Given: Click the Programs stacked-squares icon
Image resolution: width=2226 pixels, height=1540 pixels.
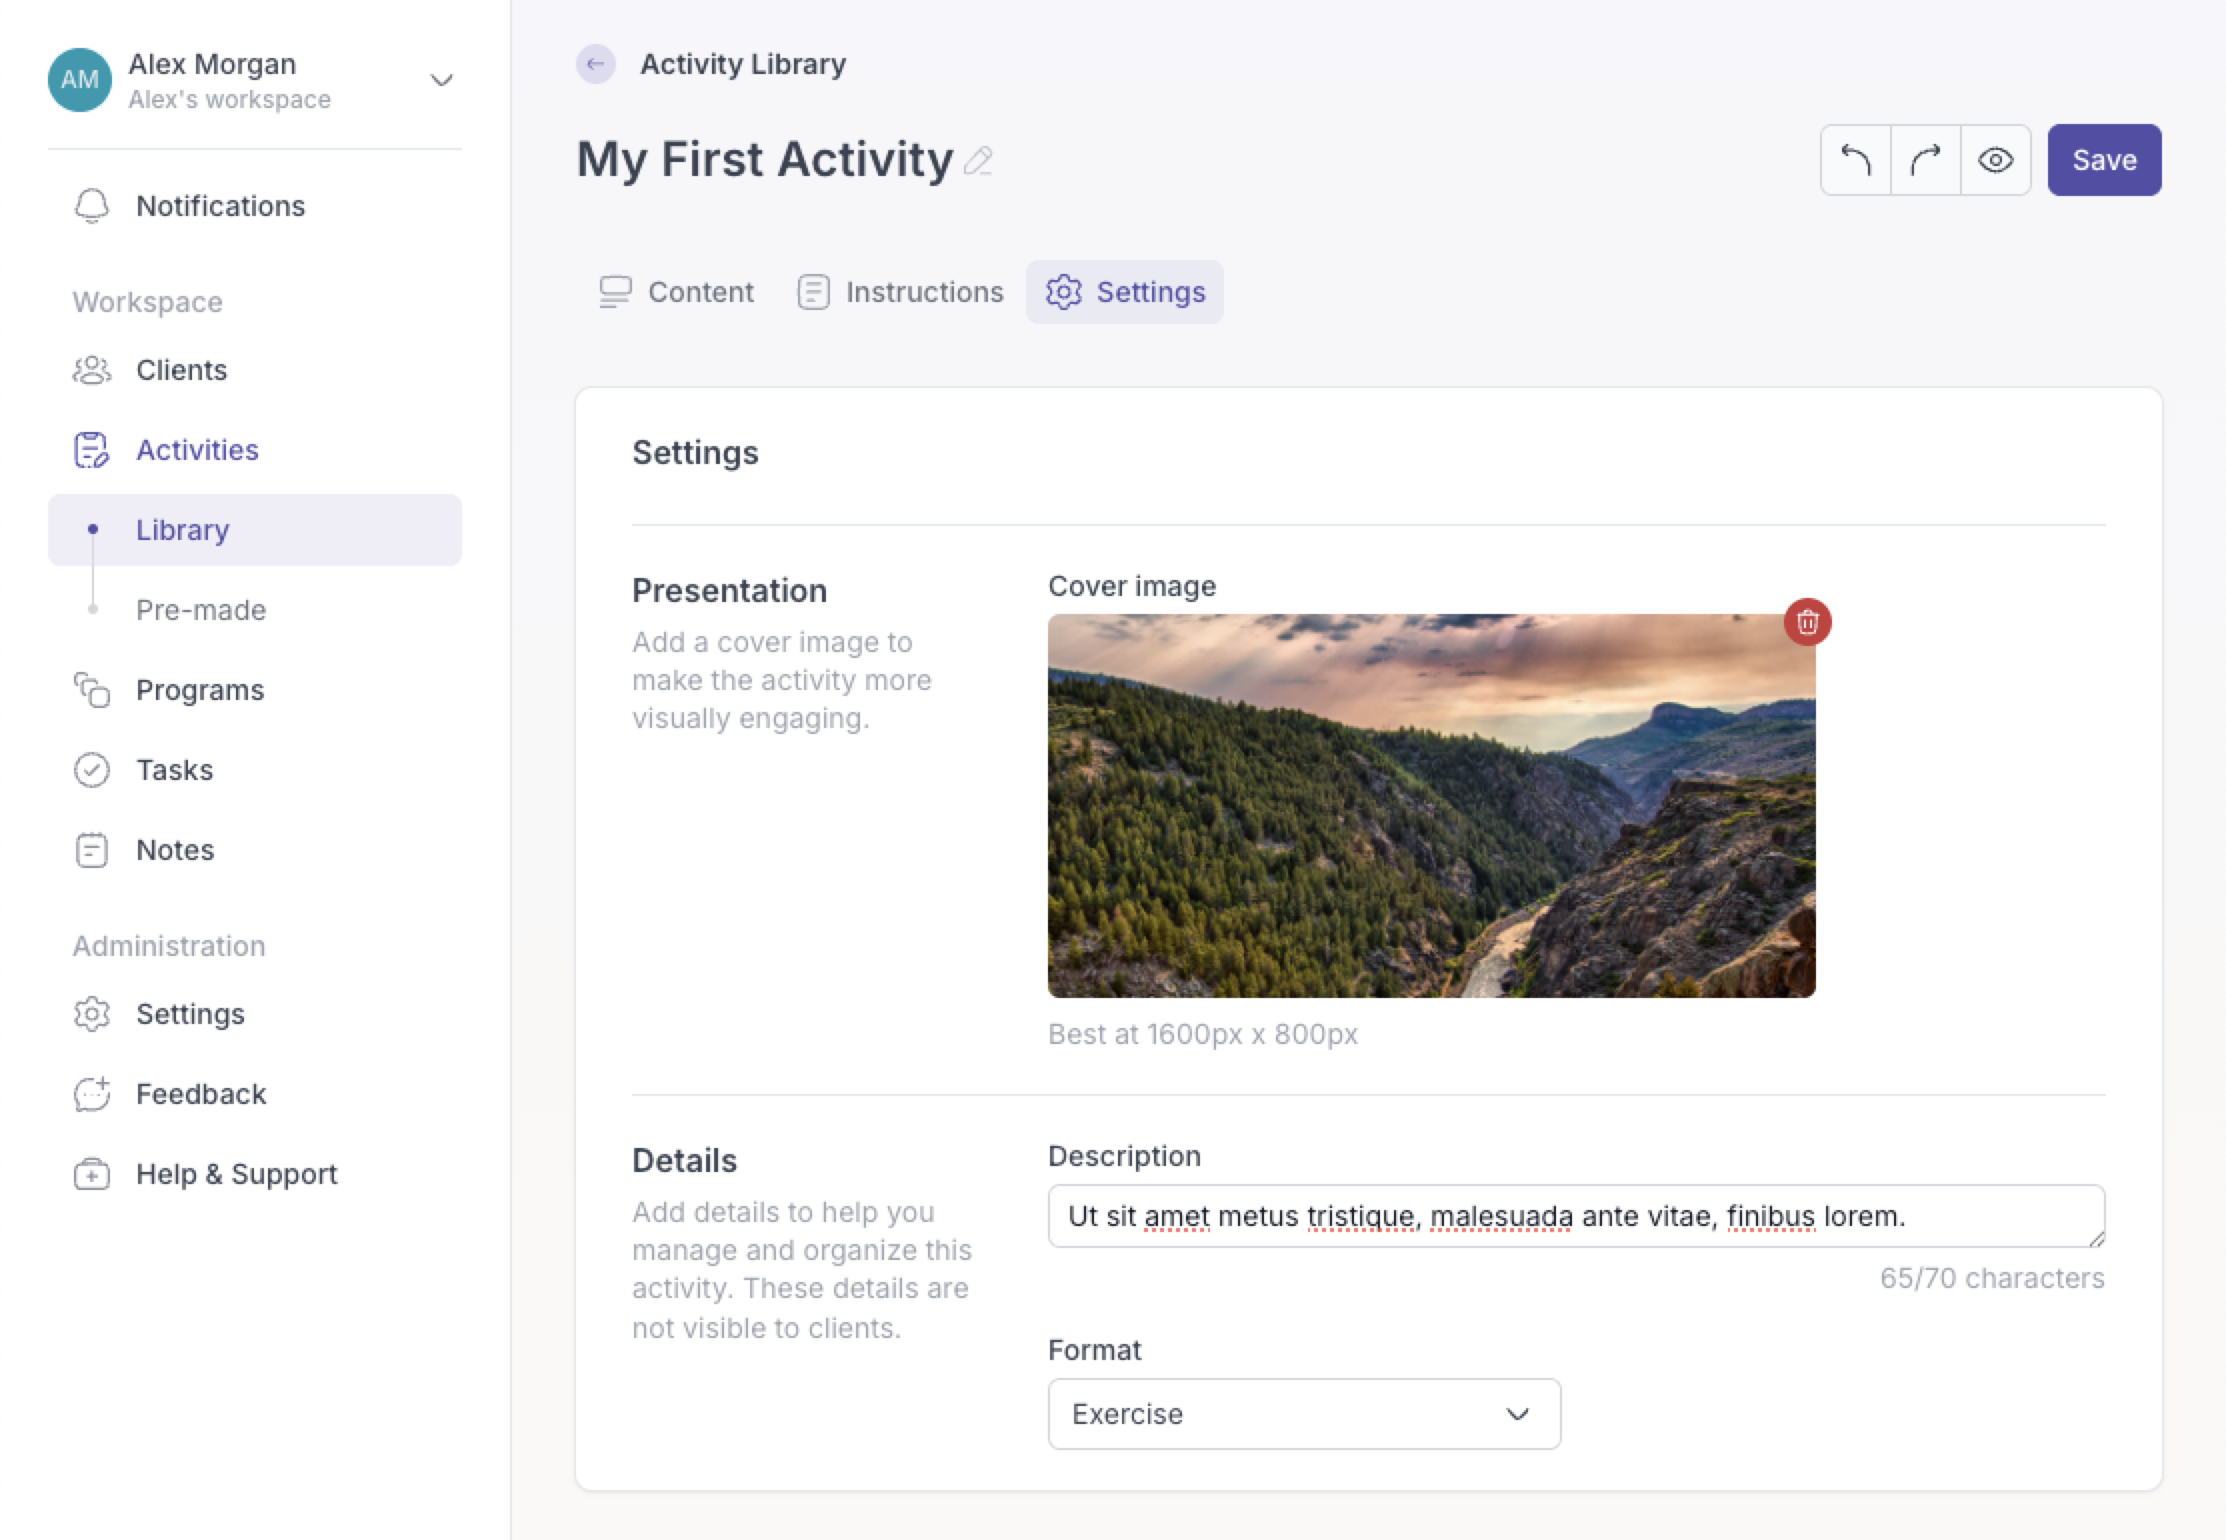Looking at the screenshot, I should (x=92, y=690).
